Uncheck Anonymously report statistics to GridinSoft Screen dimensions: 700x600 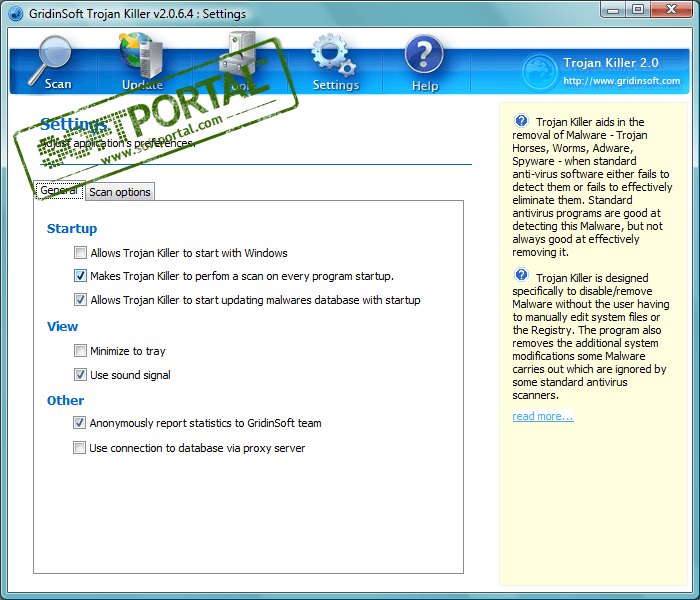click(79, 422)
